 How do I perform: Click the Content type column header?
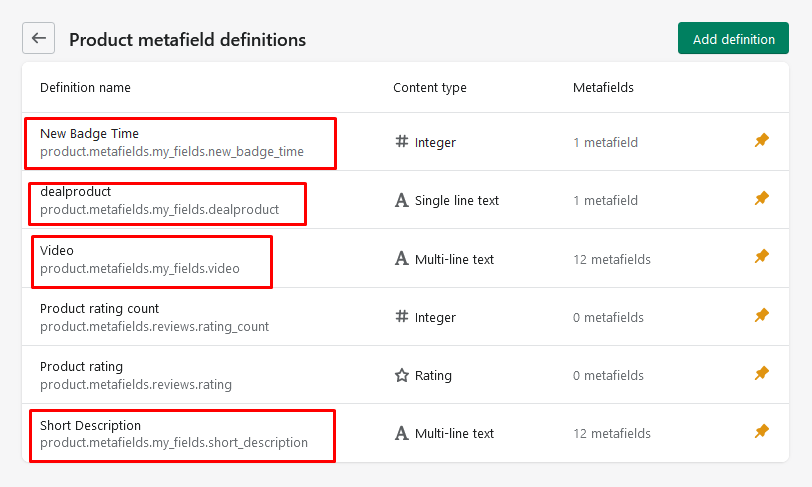429,88
